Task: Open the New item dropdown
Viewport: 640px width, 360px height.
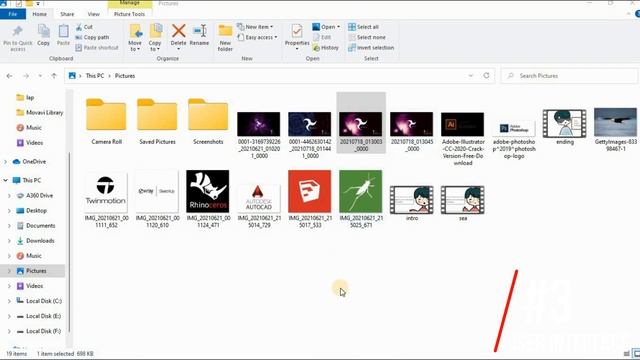Action: 256,27
